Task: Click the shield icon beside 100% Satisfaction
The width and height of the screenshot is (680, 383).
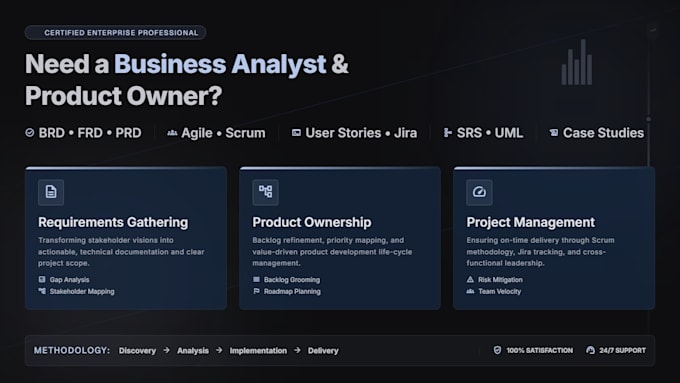Action: (x=497, y=350)
